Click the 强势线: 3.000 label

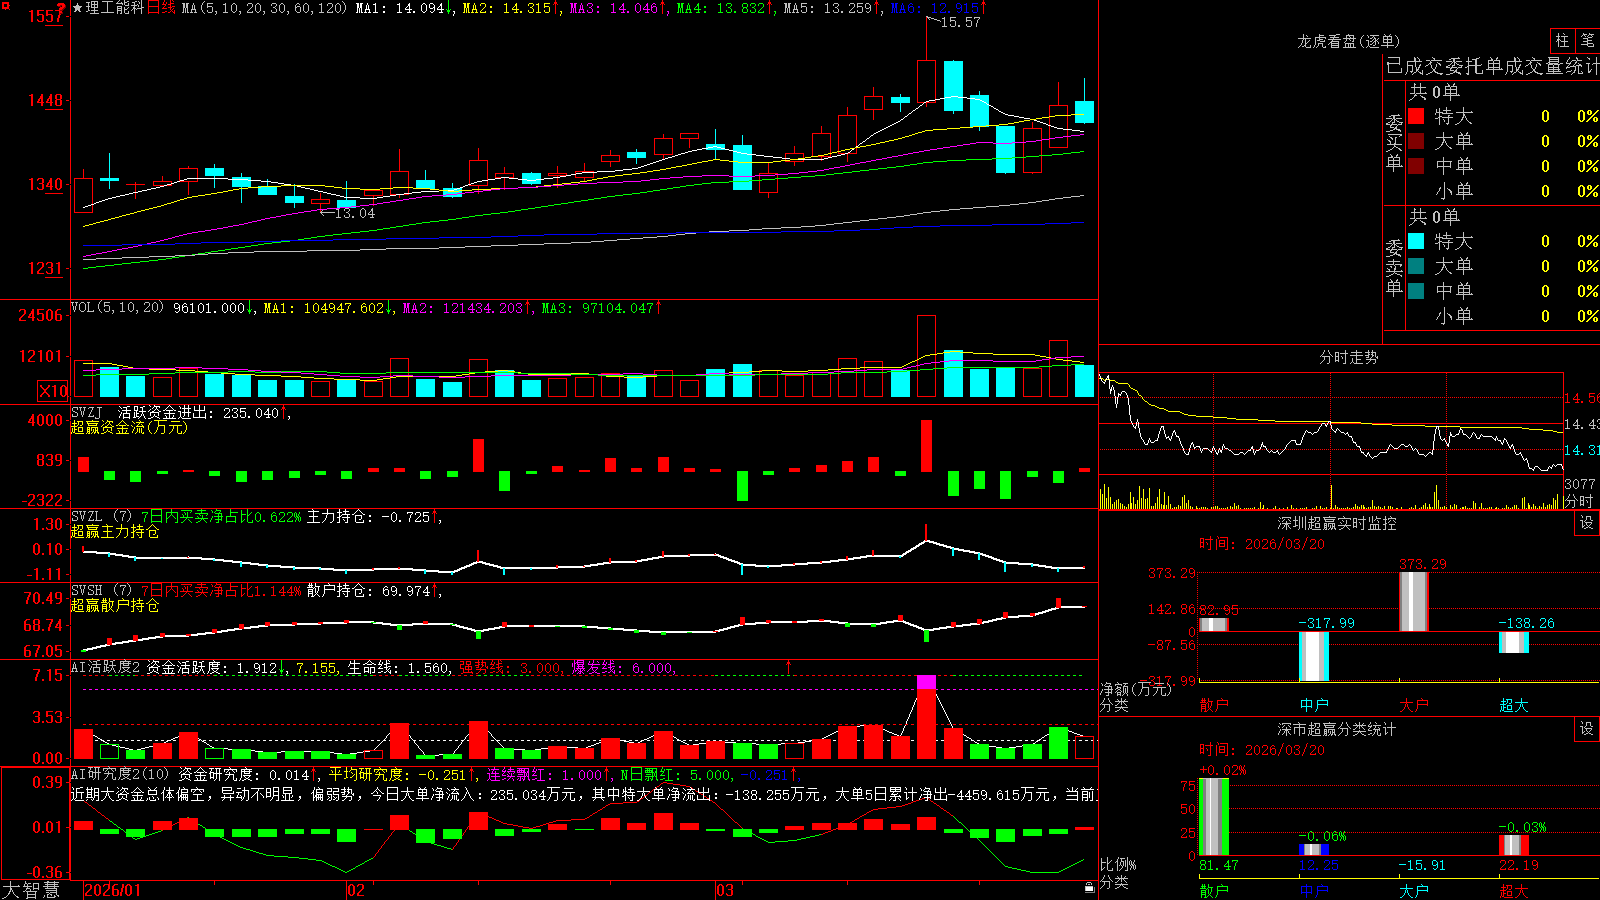pos(510,668)
